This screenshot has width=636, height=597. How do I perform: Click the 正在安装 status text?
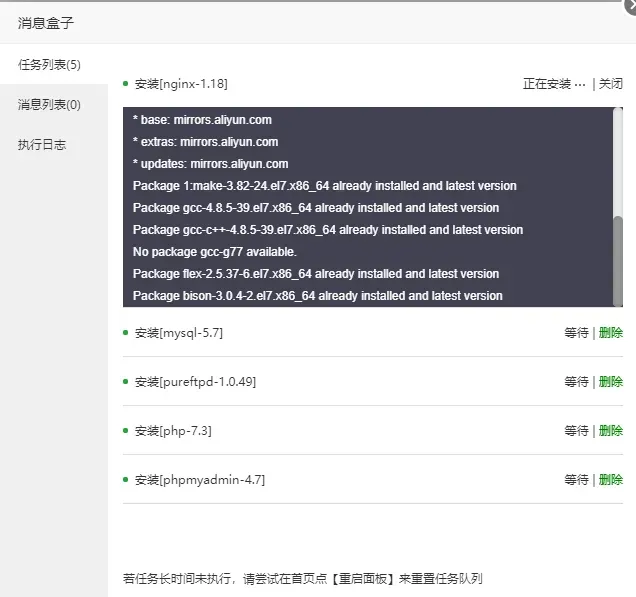click(x=554, y=84)
